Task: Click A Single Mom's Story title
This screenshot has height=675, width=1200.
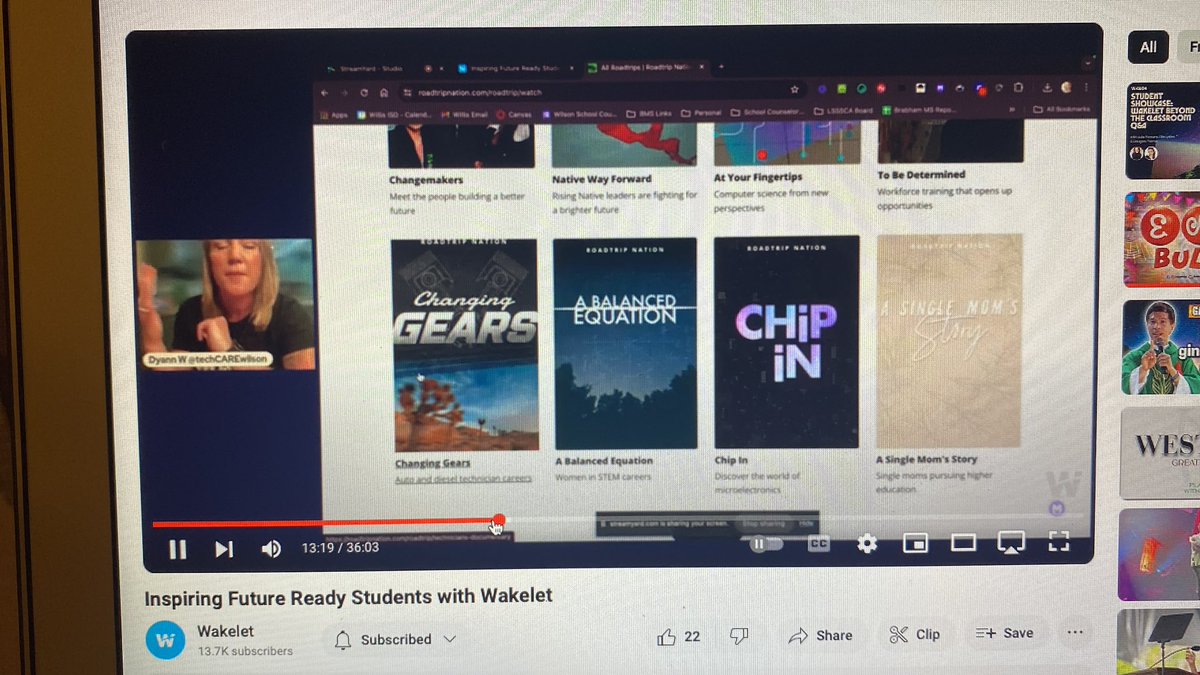Action: [927, 459]
